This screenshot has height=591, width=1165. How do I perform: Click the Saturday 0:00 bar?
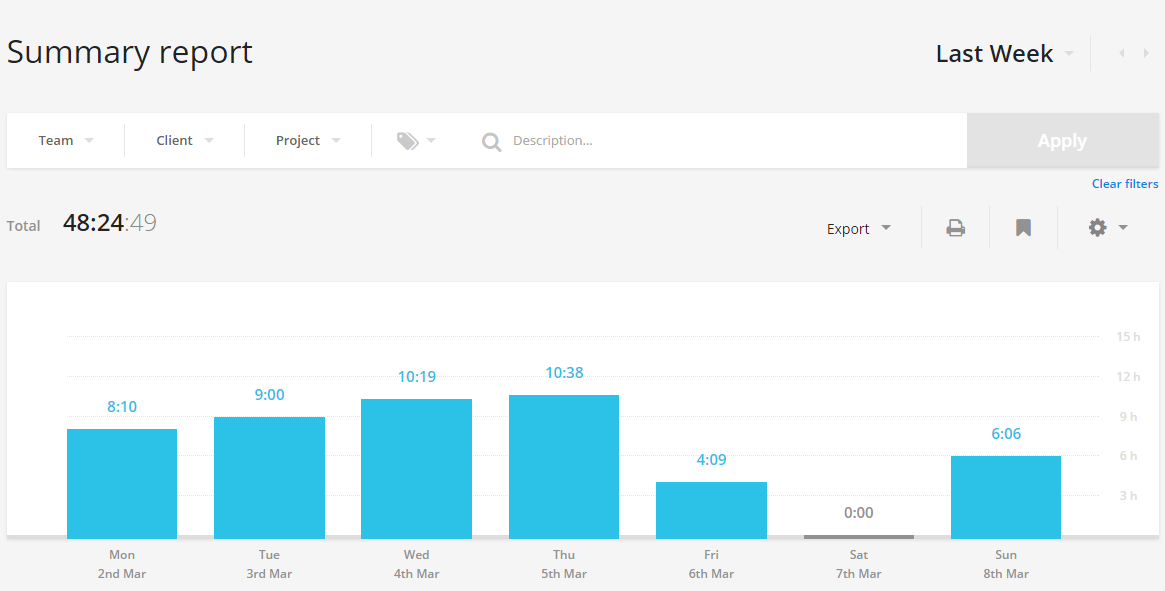point(859,537)
